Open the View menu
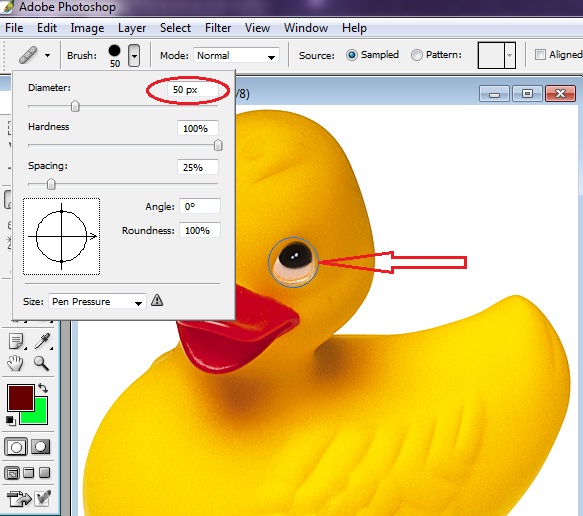 coord(257,28)
